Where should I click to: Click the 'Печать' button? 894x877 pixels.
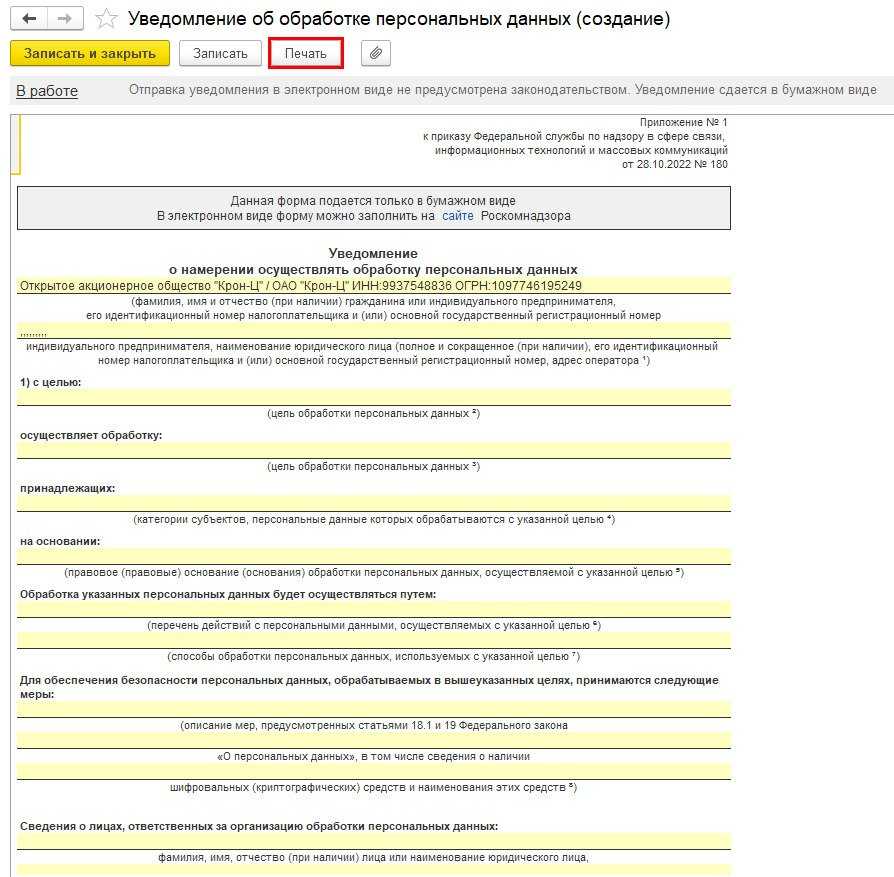tap(305, 53)
